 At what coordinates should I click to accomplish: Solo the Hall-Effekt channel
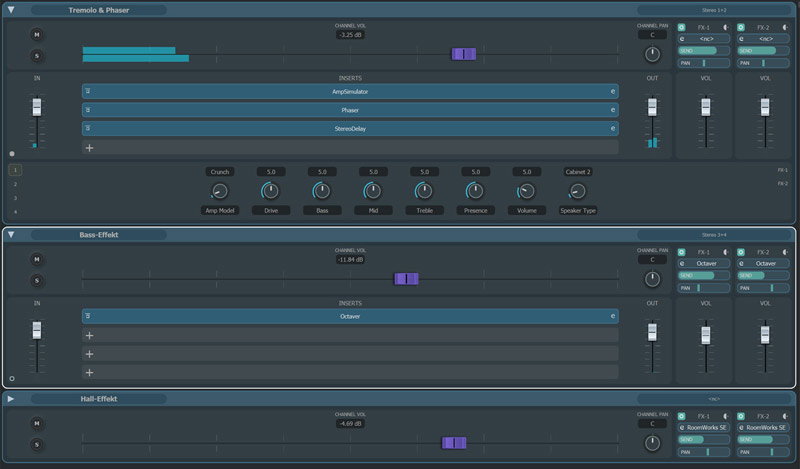click(x=37, y=444)
